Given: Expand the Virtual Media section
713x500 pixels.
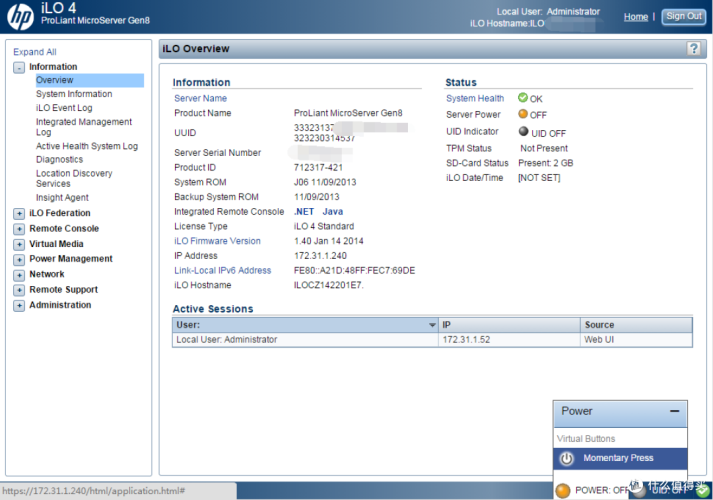Looking at the screenshot, I should 19,245.
